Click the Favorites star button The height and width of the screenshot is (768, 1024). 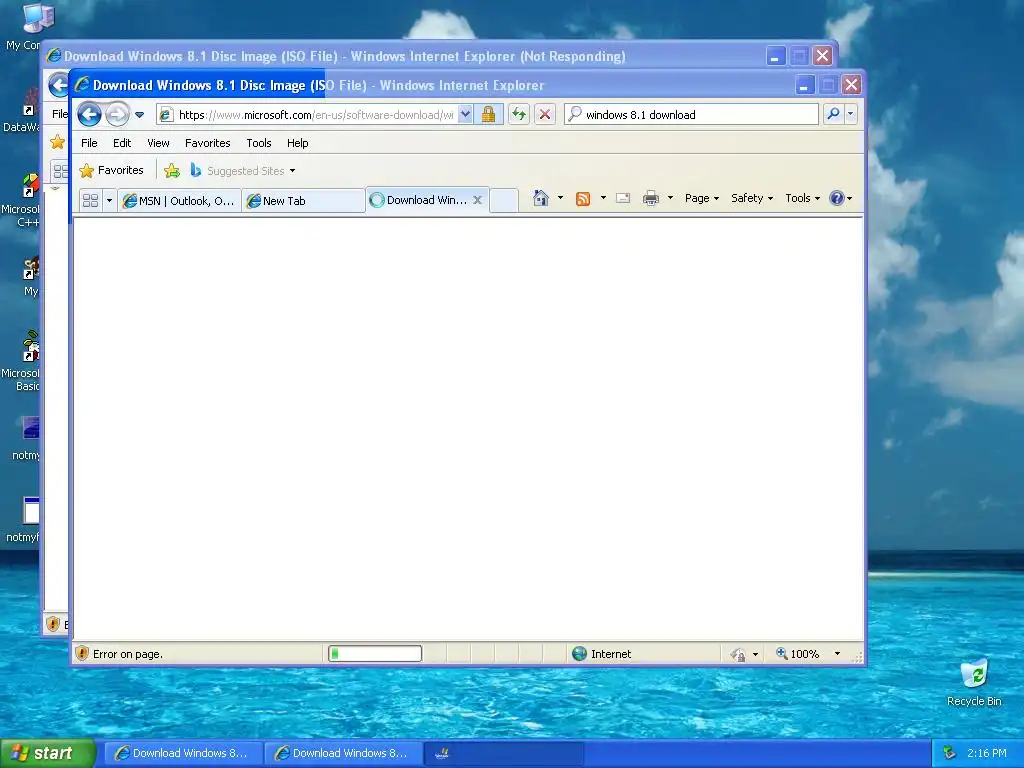(111, 170)
